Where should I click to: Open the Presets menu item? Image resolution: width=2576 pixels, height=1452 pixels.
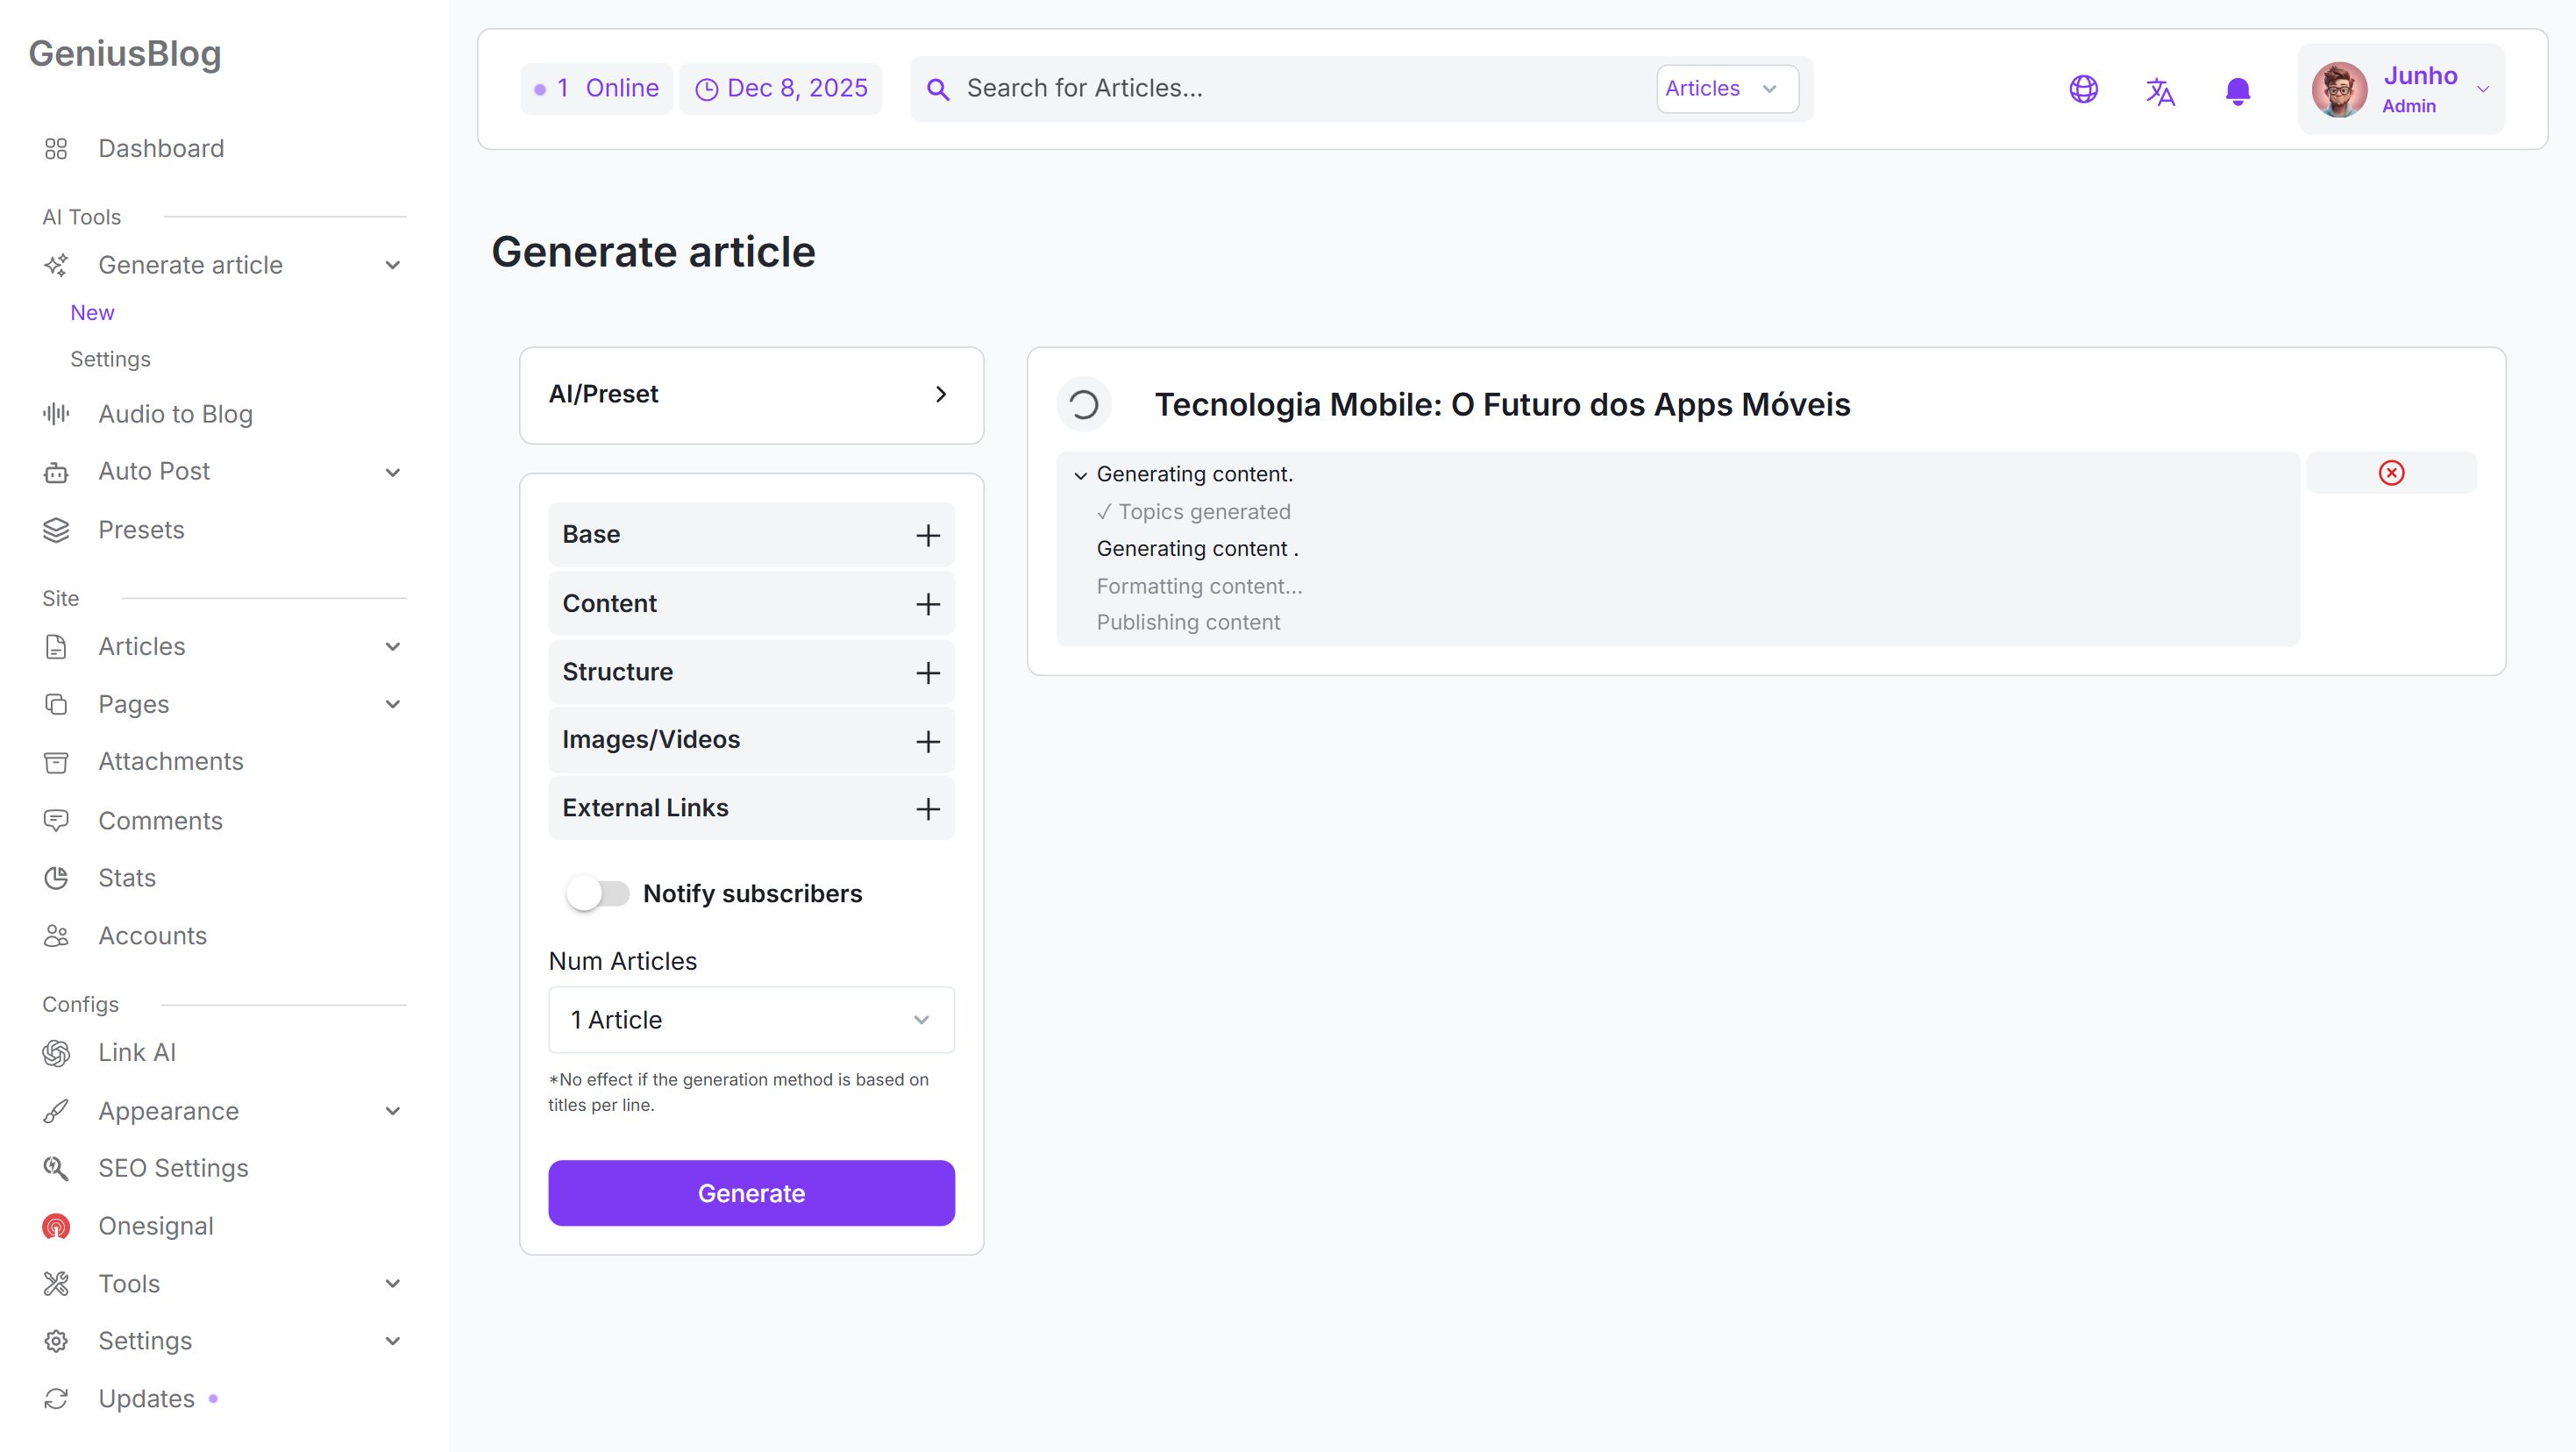[x=141, y=530]
